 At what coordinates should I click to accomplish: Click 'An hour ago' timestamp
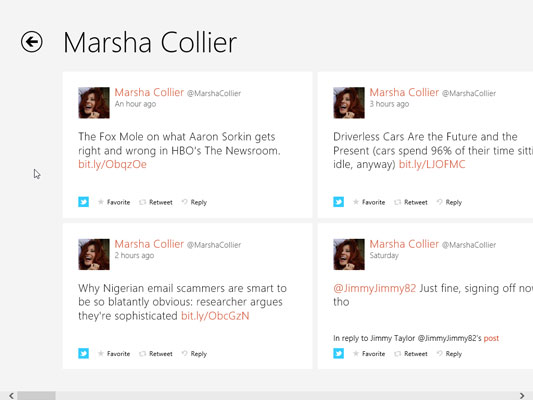(x=135, y=104)
